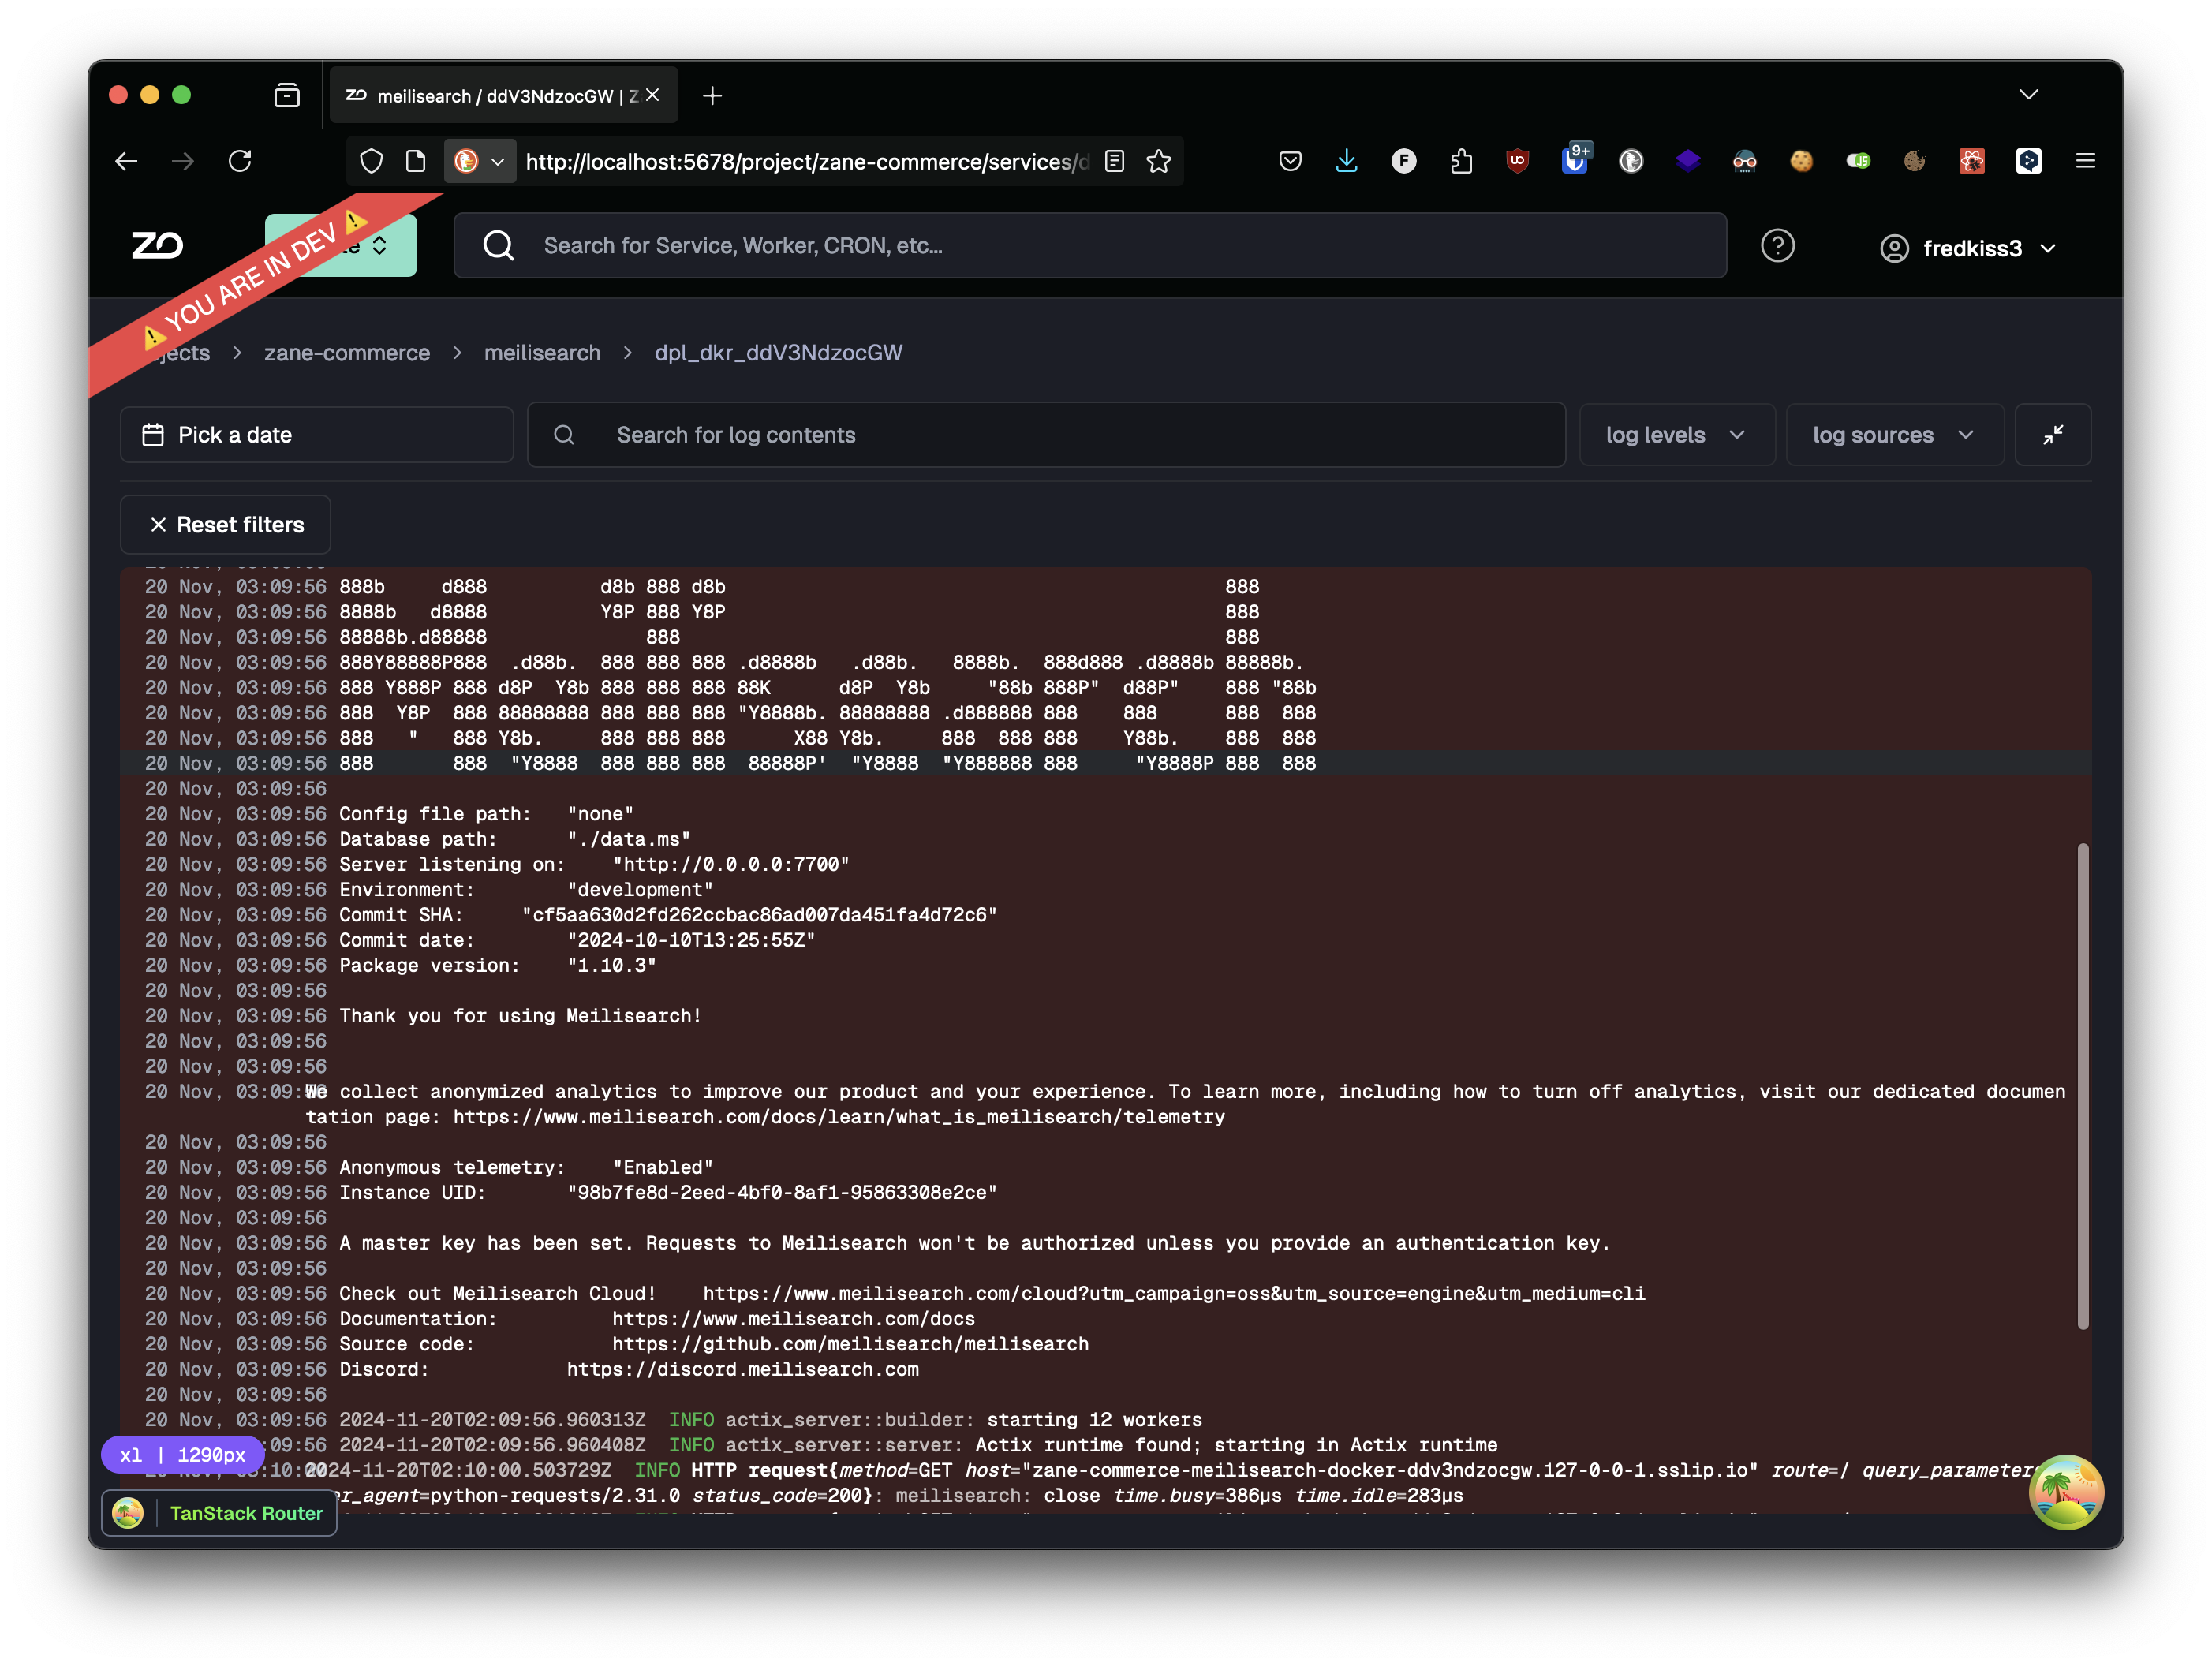Open uBlock Origin extension
The image size is (2212, 1666).
click(1517, 161)
